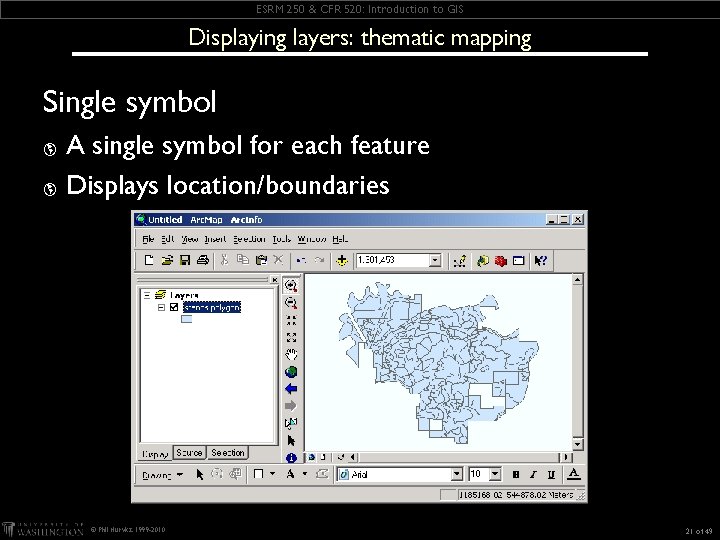Open an existing map file
Viewport: 720px width, 540px height.
pyautogui.click(x=167, y=260)
